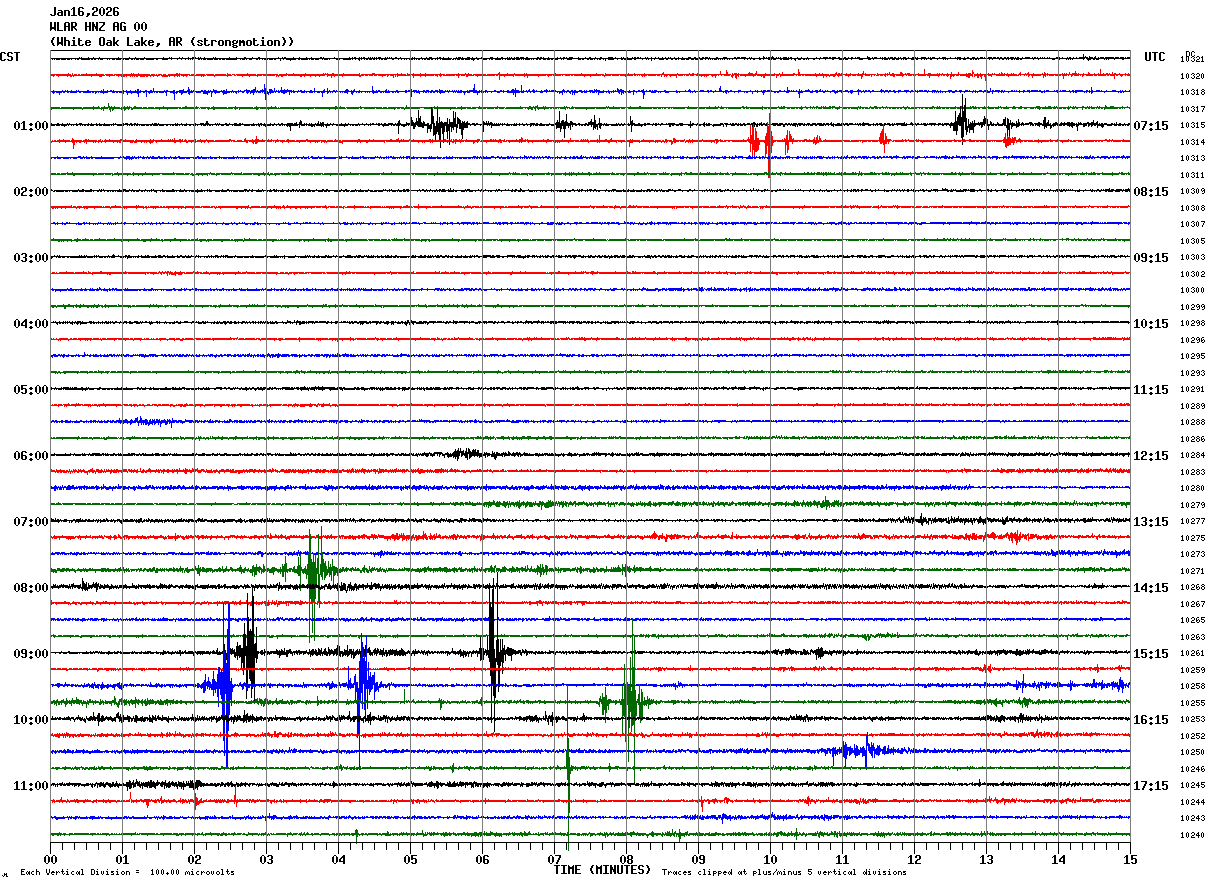Click the green waveform burst near minute 8
Viewport: 1210px width, 886px height.
coord(630,700)
